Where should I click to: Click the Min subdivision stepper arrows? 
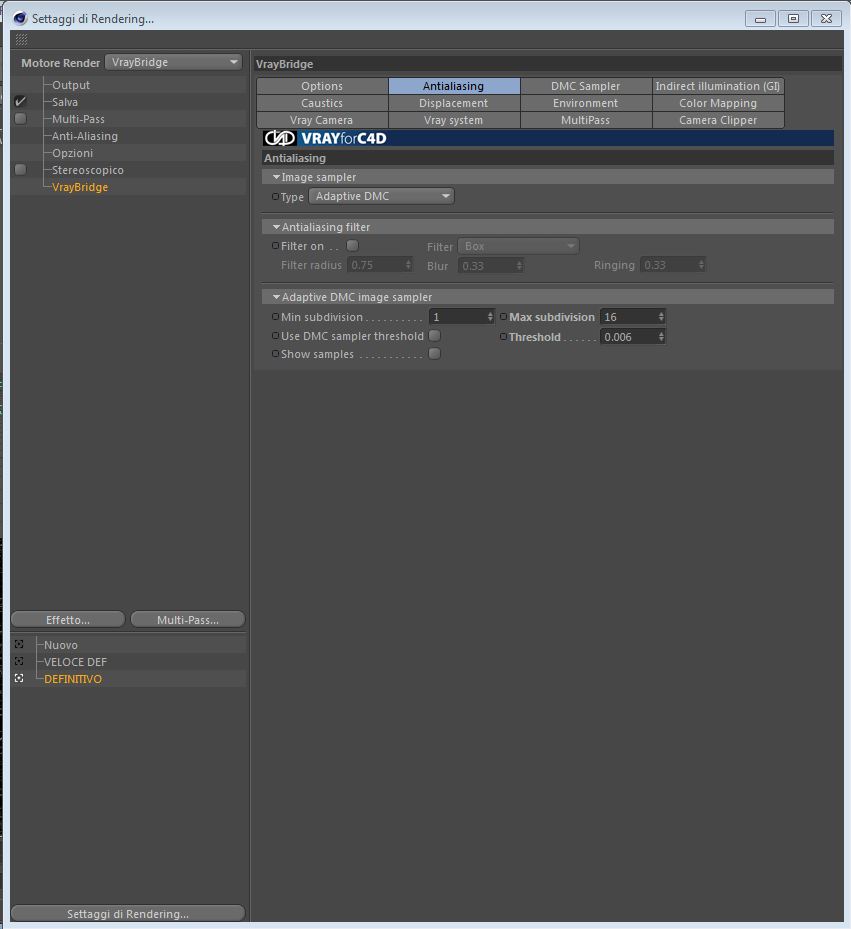490,317
